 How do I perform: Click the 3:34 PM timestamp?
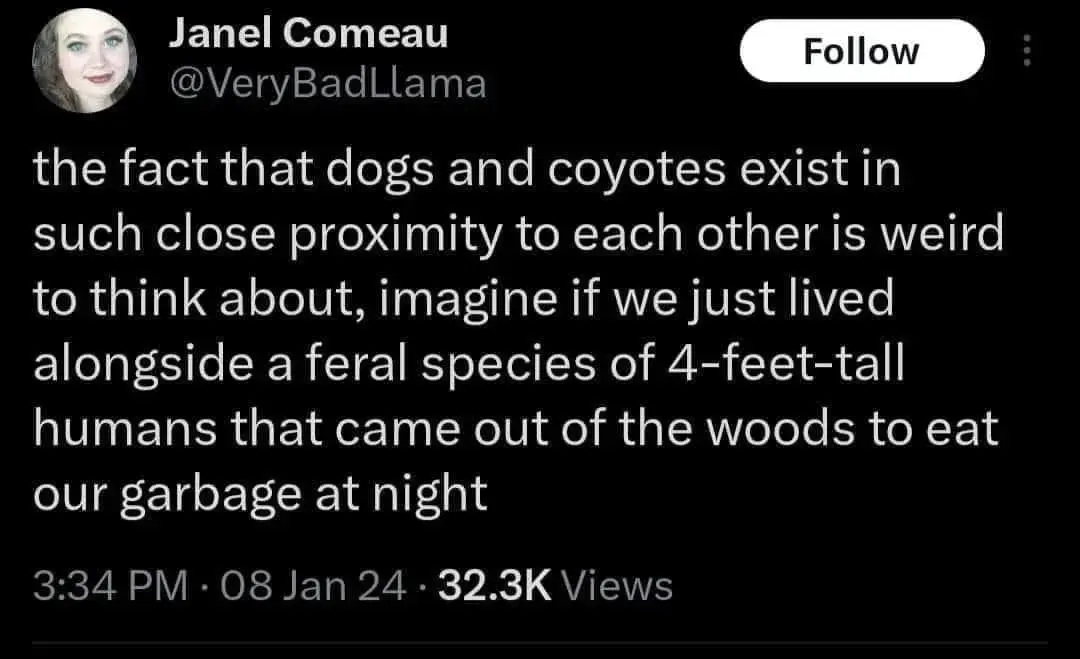click(x=110, y=585)
